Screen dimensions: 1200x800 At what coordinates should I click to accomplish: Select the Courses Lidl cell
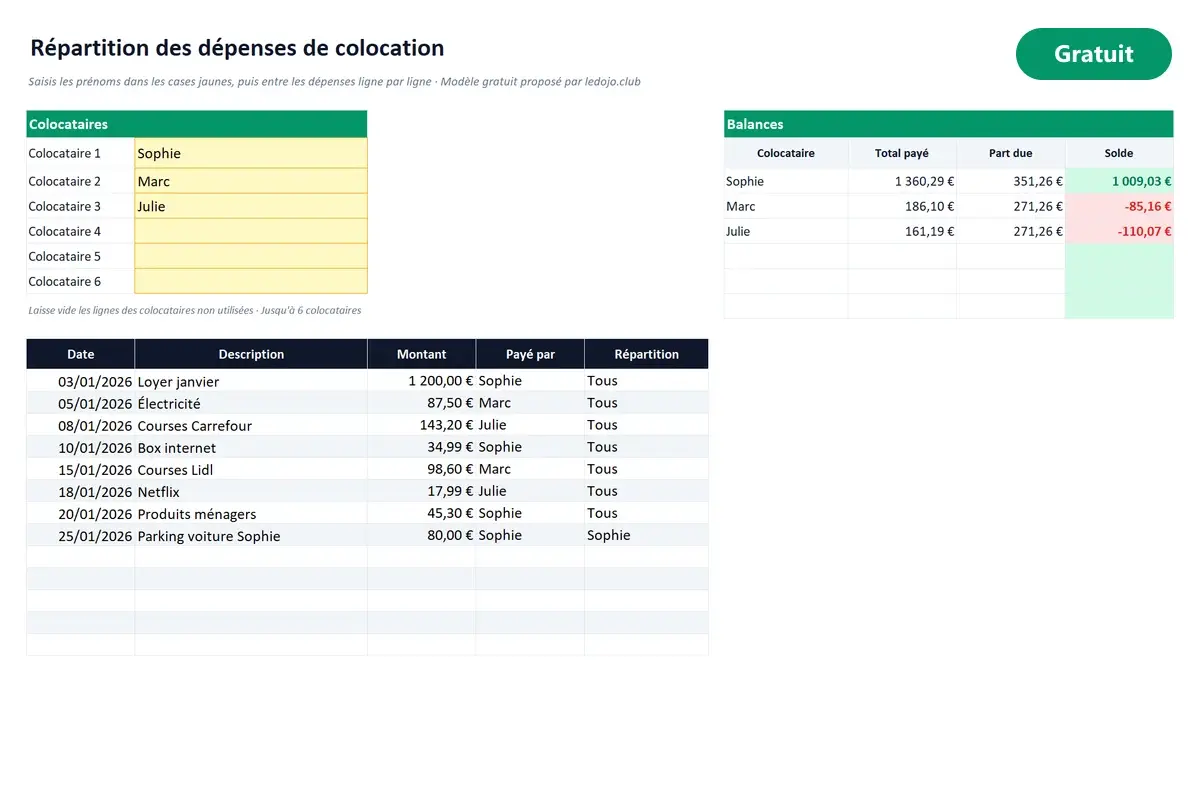[x=251, y=469]
